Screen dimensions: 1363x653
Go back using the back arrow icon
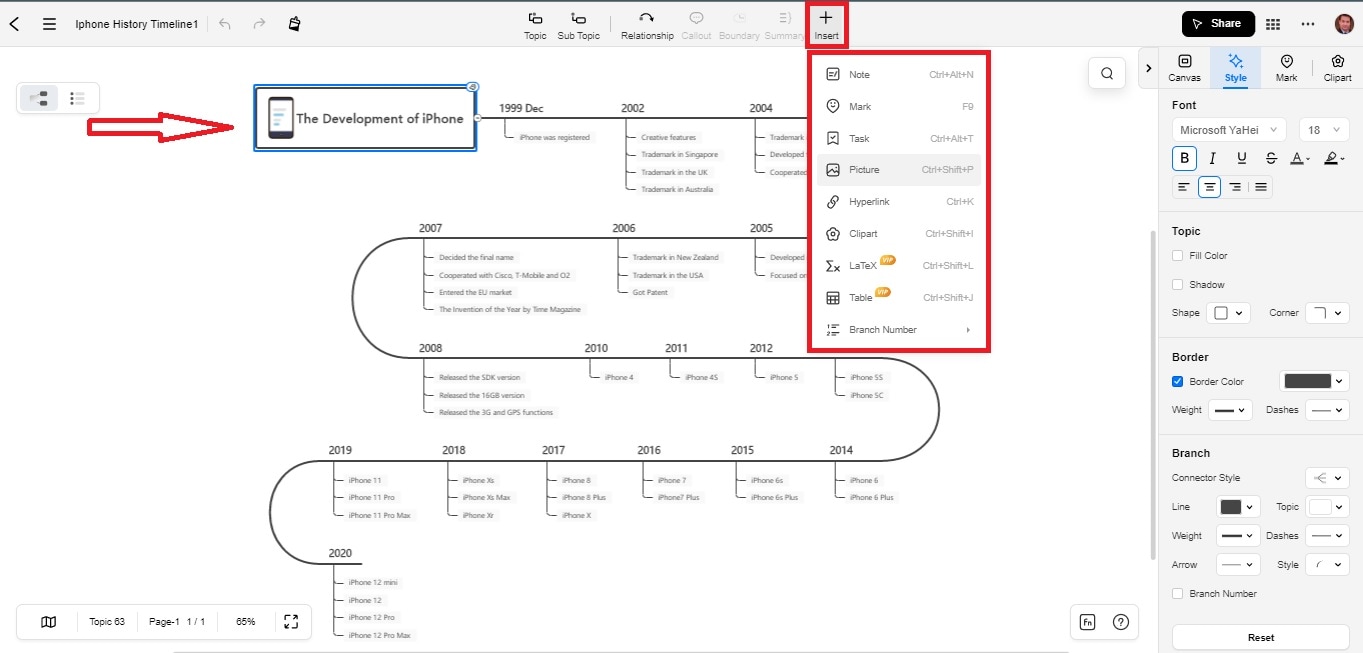click(15, 24)
